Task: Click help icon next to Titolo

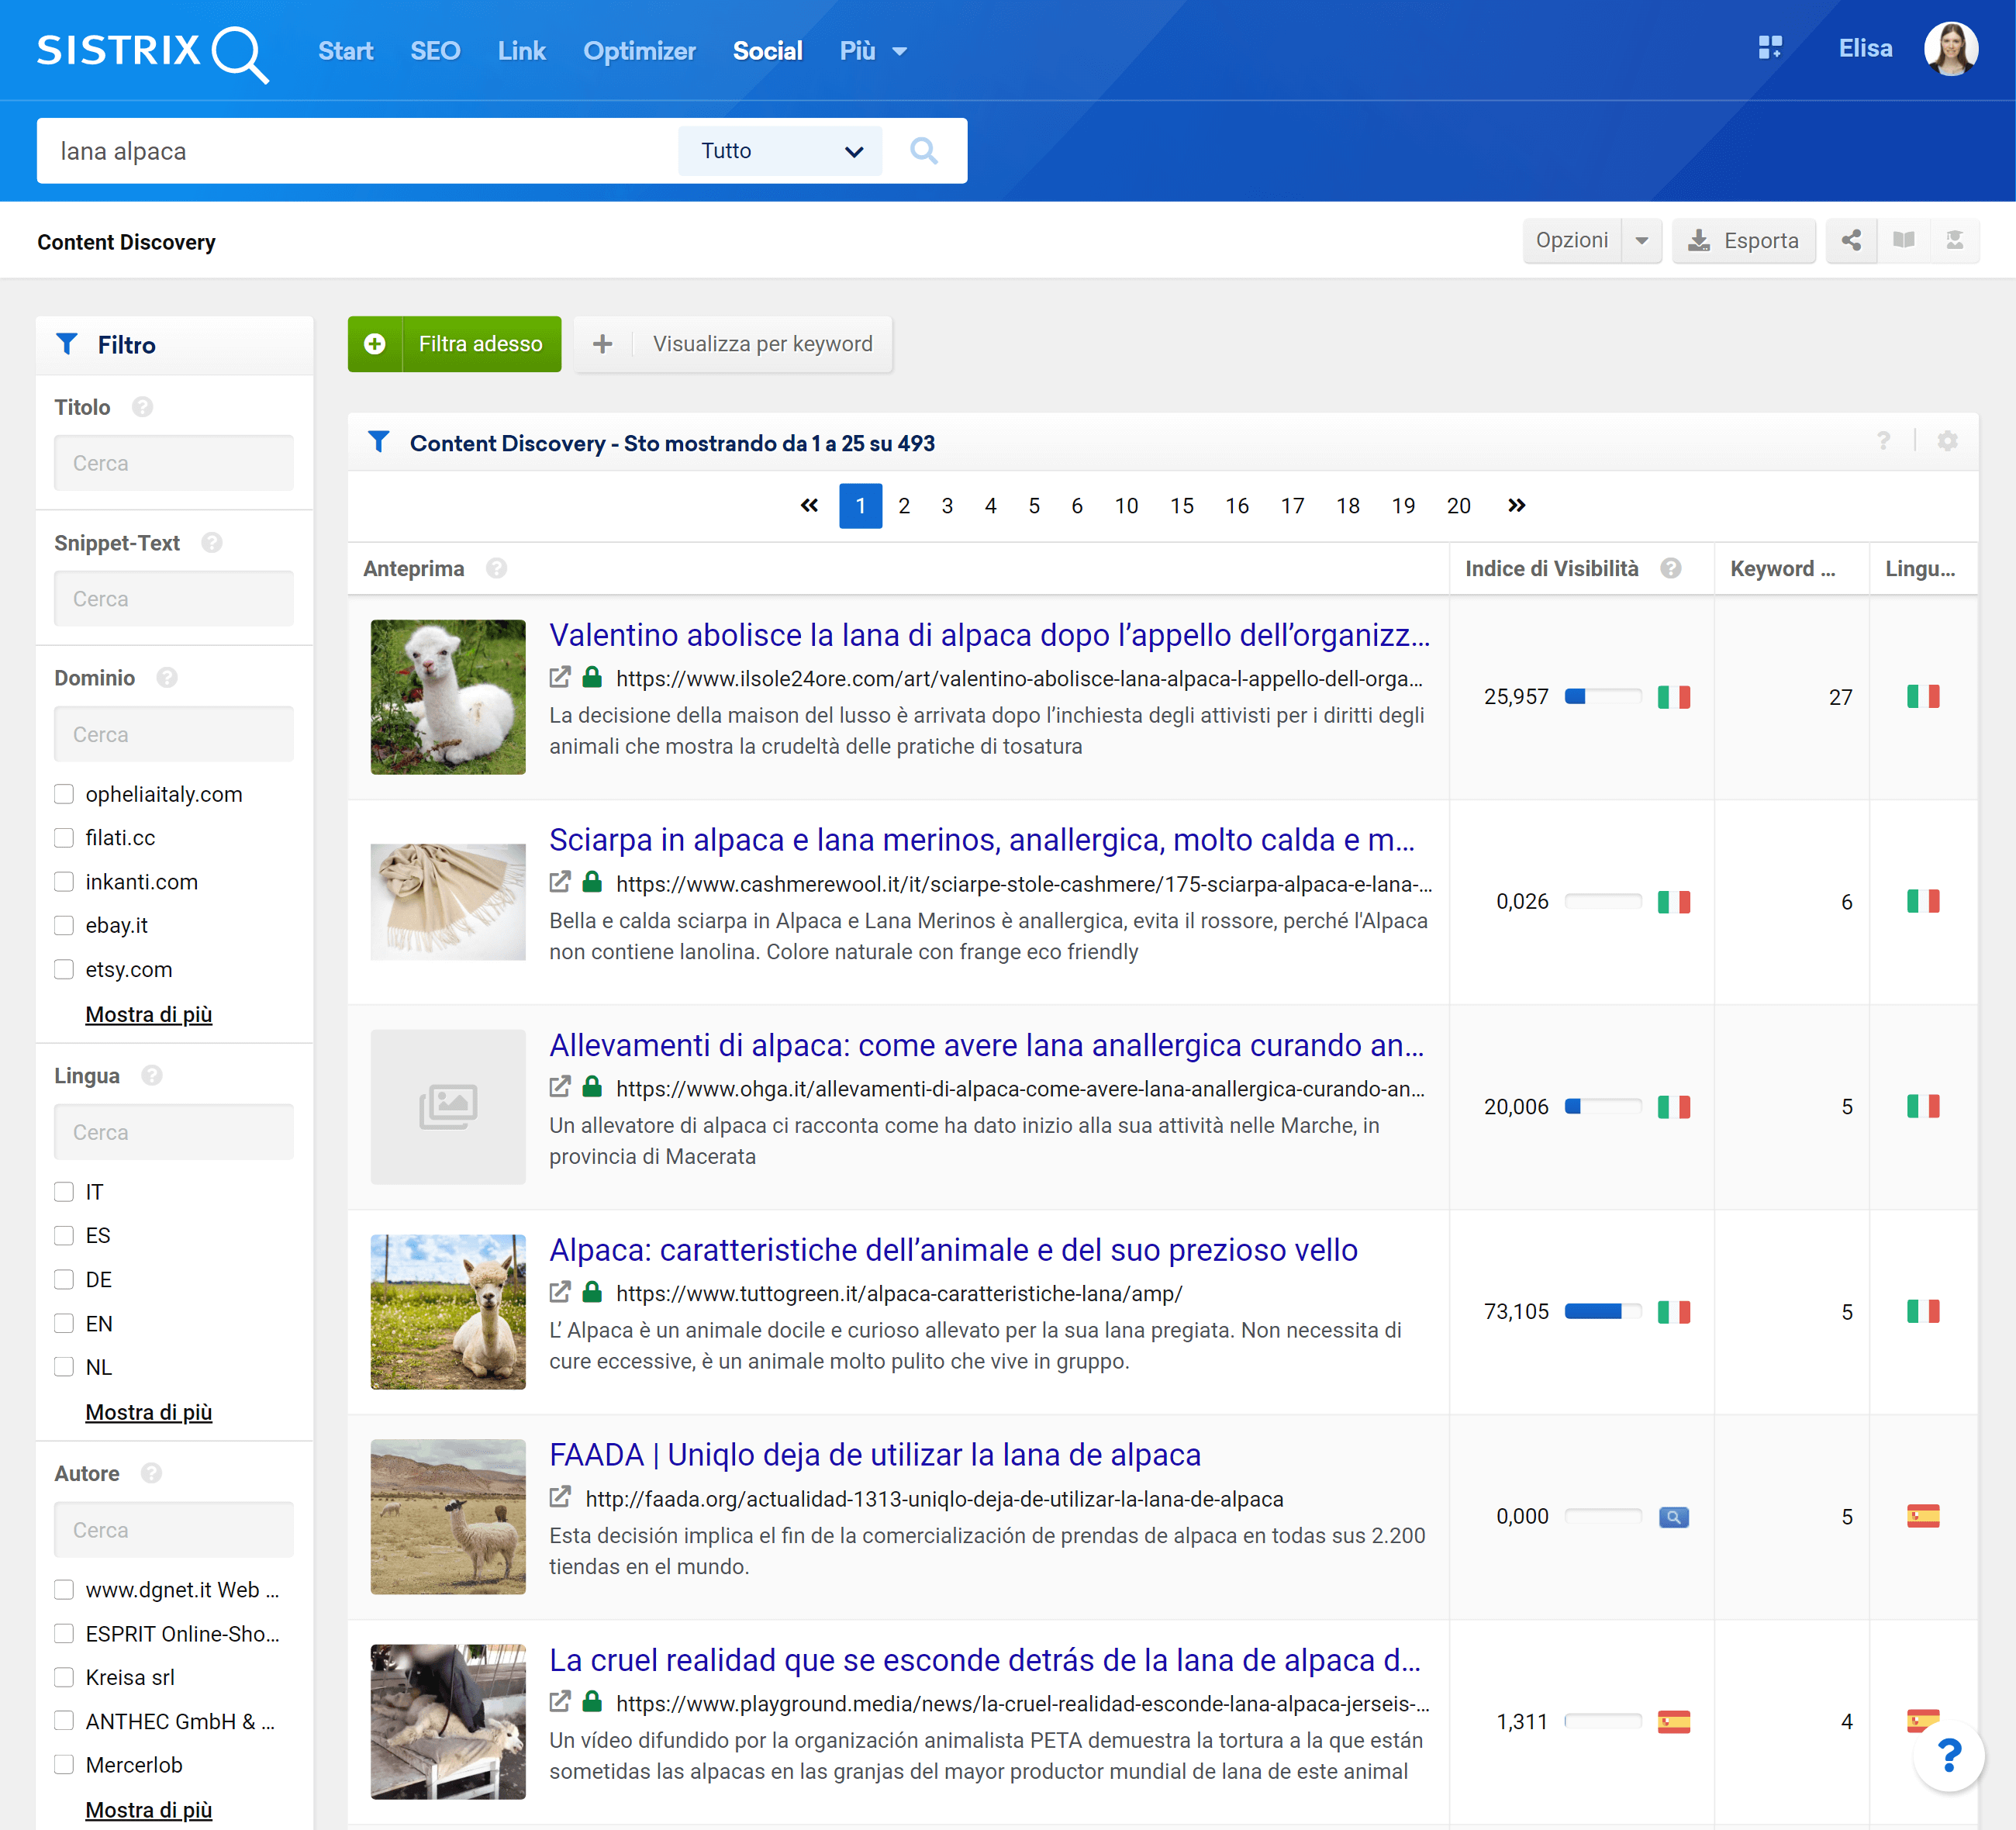Action: point(143,407)
